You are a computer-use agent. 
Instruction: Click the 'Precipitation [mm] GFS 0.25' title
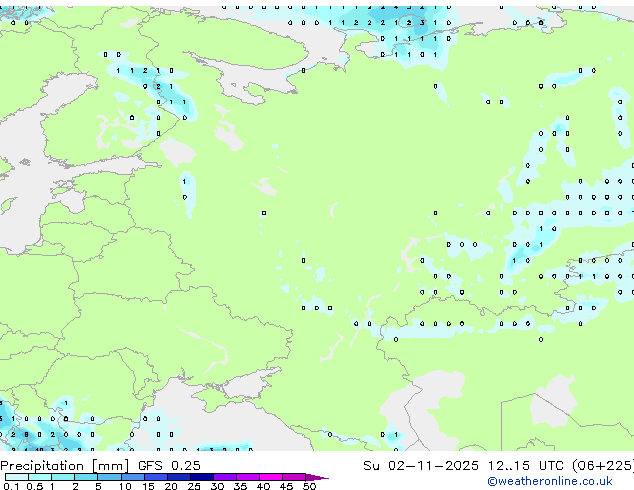click(x=100, y=466)
